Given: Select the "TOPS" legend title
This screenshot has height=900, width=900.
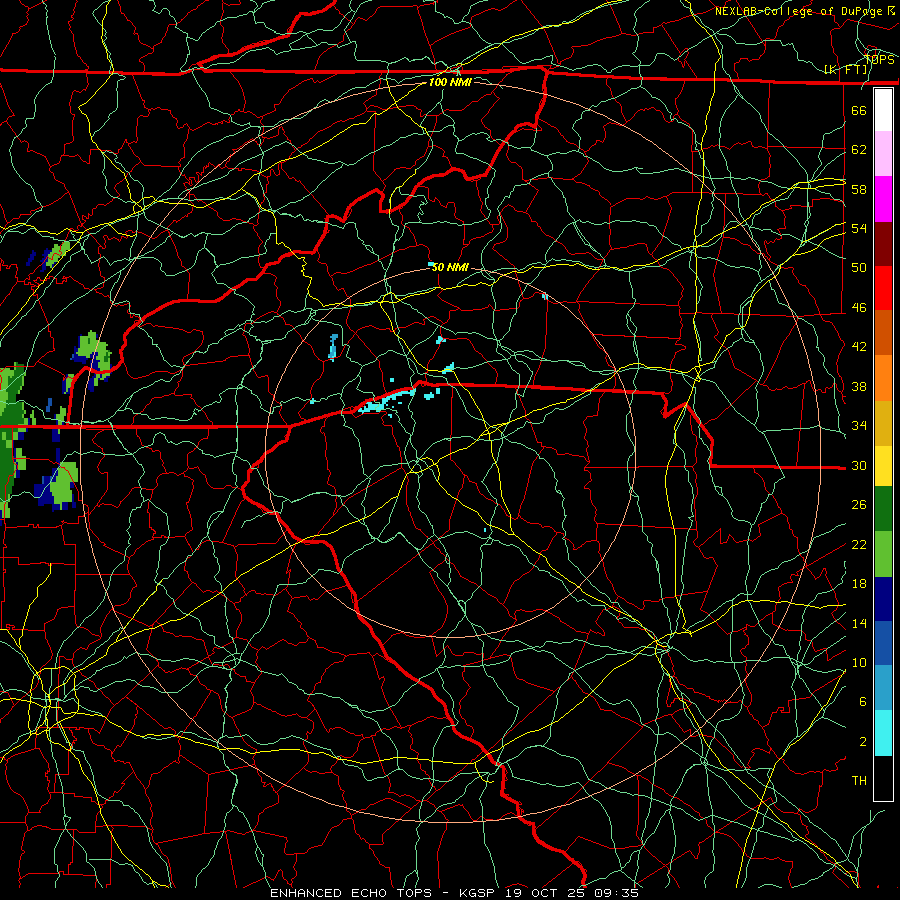Looking at the screenshot, I should coord(879,60).
